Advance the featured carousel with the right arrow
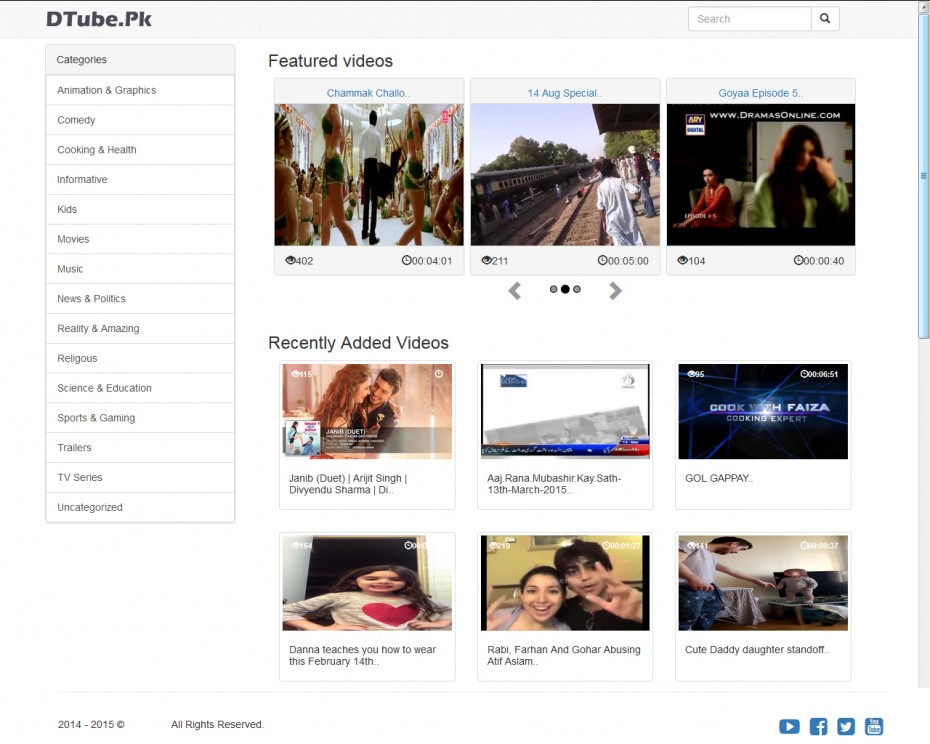The width and height of the screenshot is (930, 744). [615, 290]
